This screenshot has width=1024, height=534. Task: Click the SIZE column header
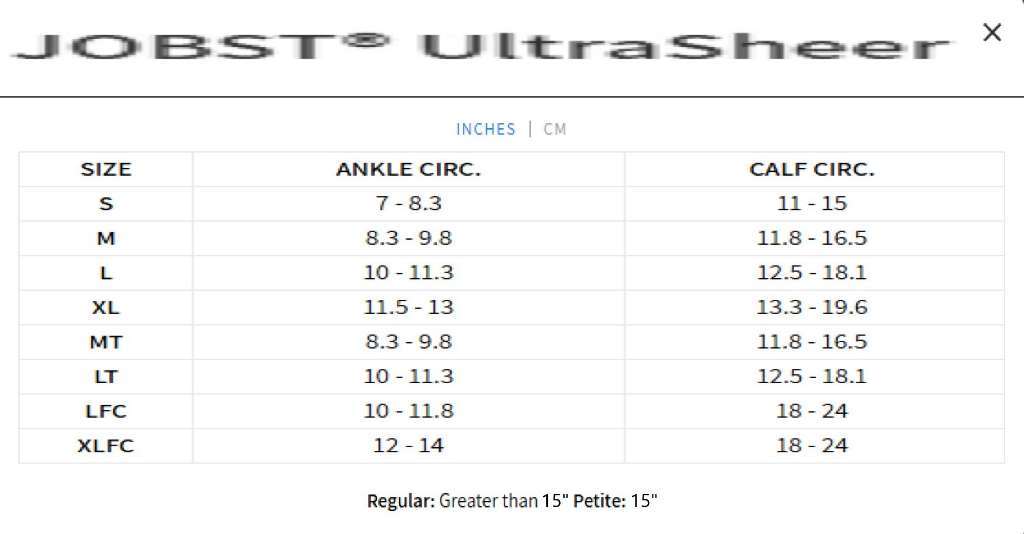pos(106,170)
